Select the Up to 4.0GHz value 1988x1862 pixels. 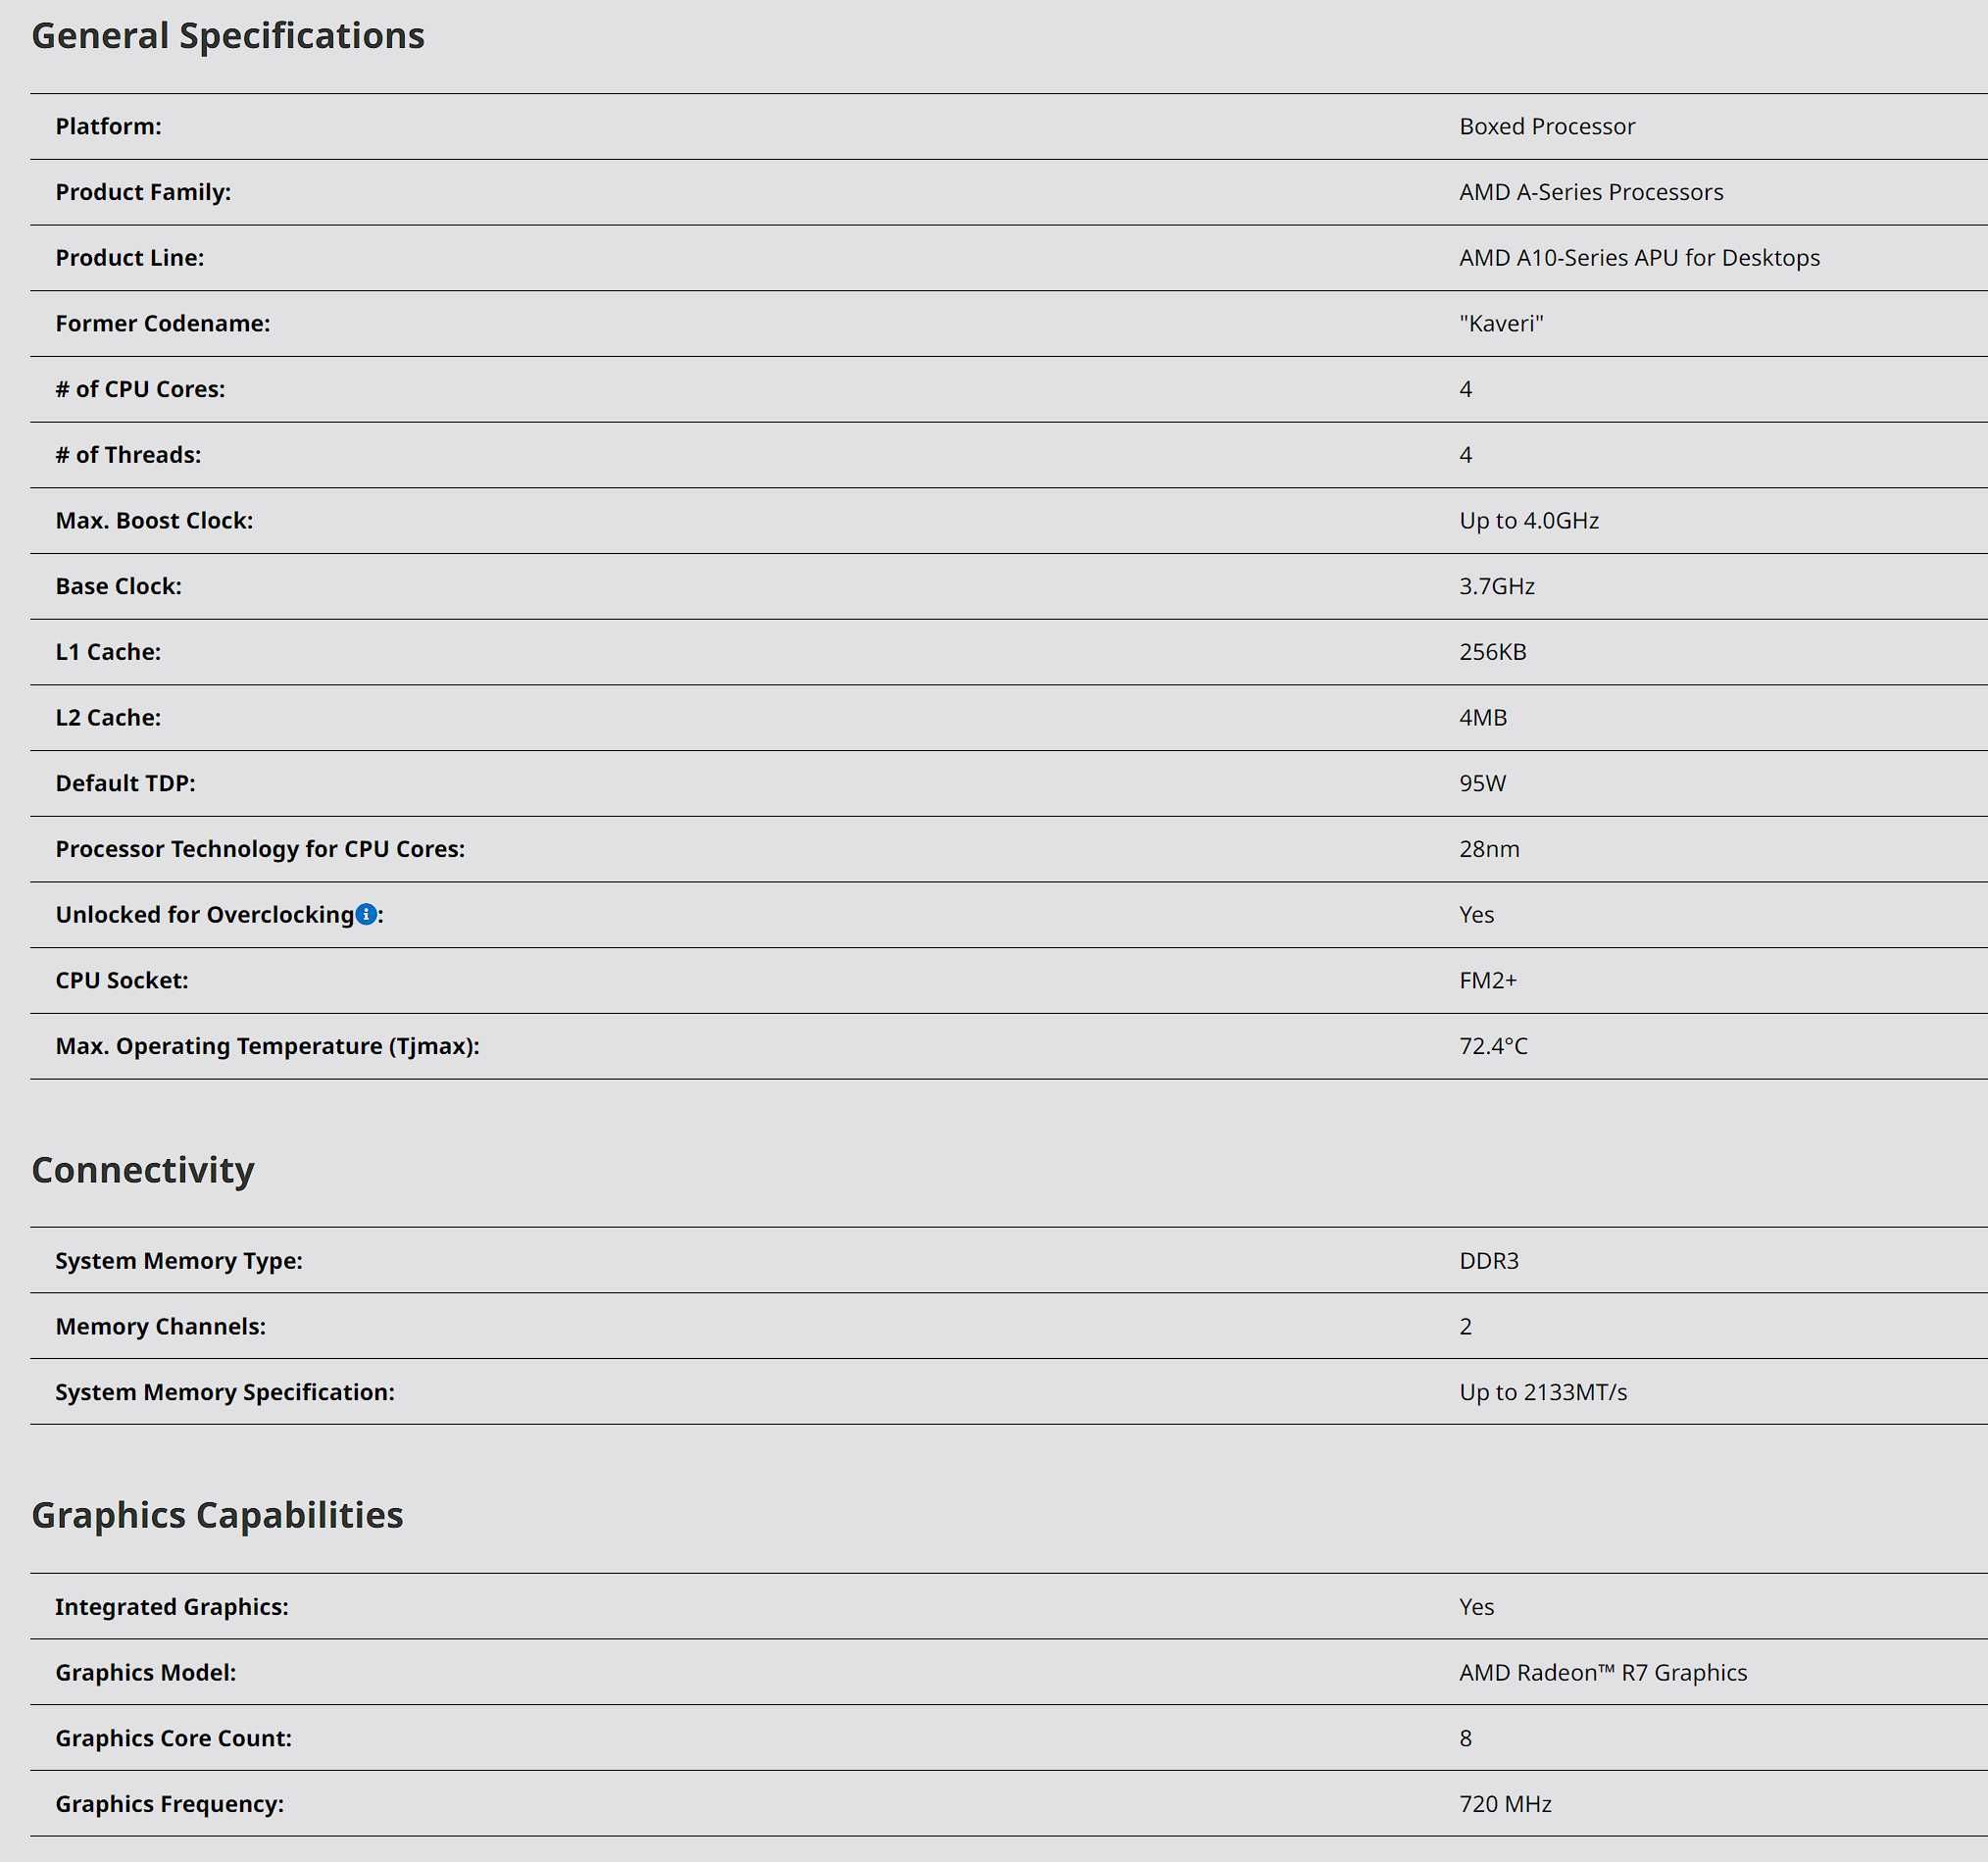coord(1529,520)
